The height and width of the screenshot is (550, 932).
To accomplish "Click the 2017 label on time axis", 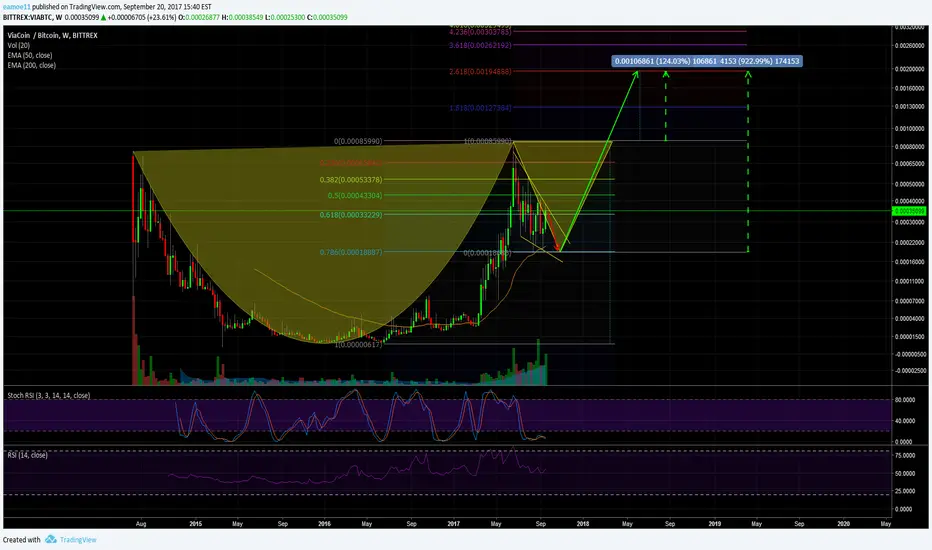I will [x=454, y=524].
